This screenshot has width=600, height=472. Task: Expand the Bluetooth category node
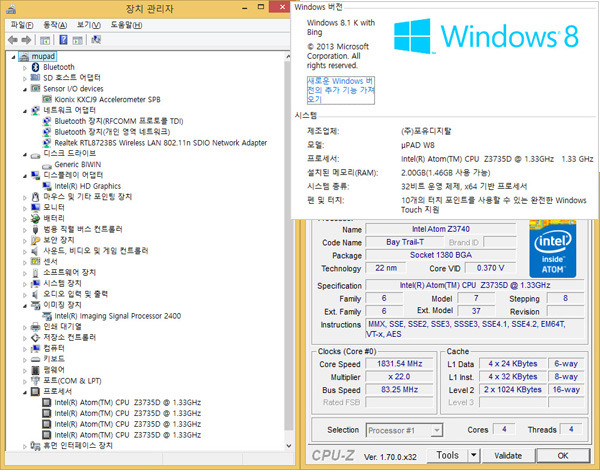25,67
